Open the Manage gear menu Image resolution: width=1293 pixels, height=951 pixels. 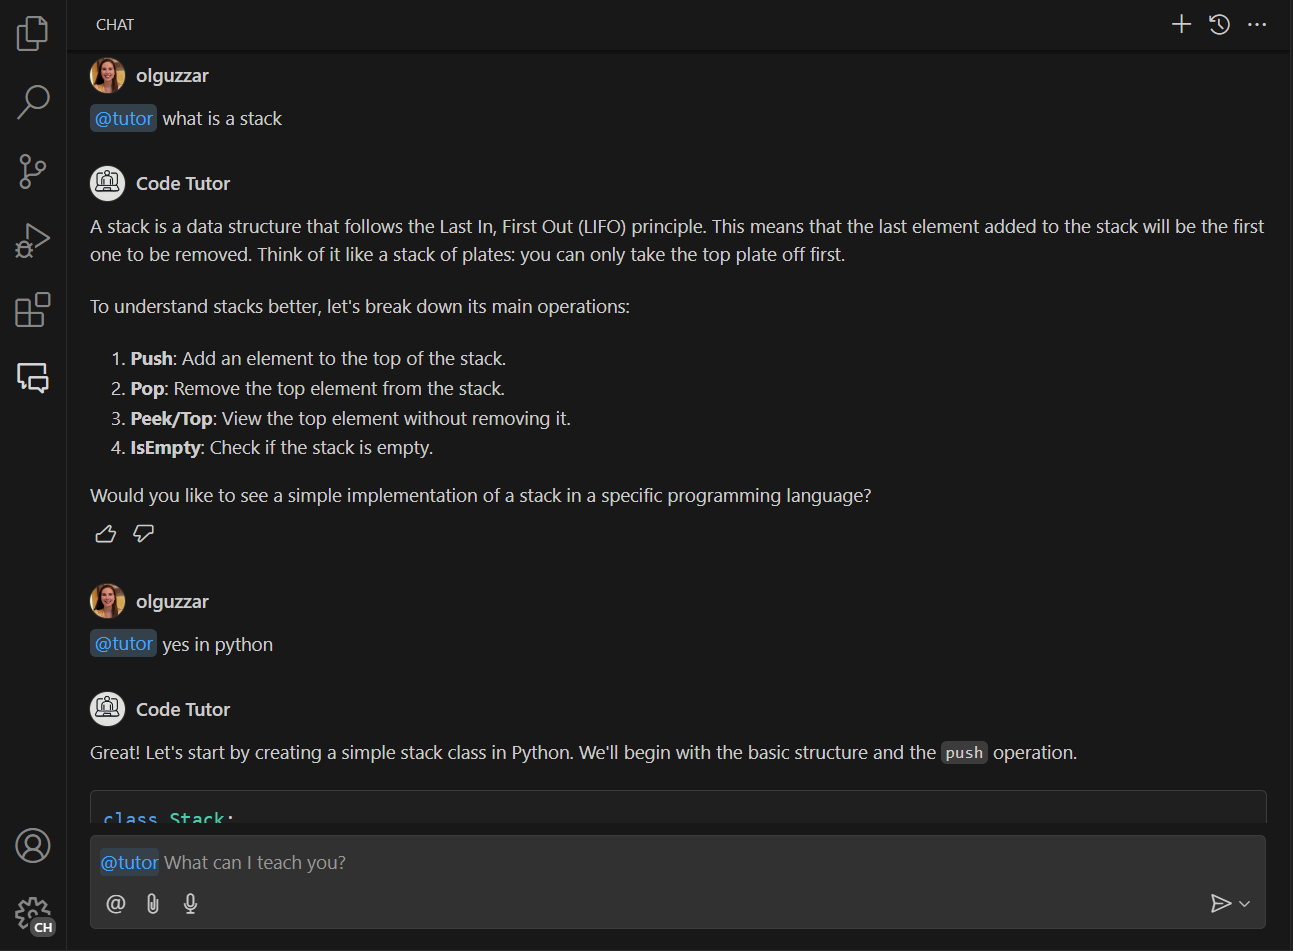32,913
